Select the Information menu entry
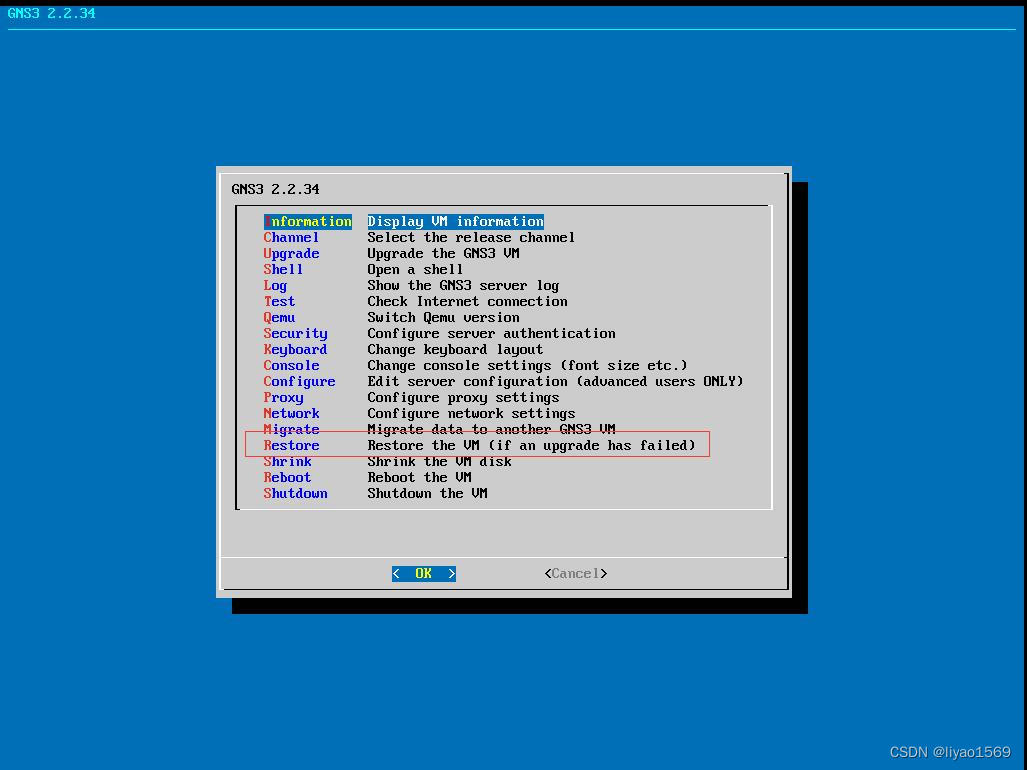 tap(308, 222)
